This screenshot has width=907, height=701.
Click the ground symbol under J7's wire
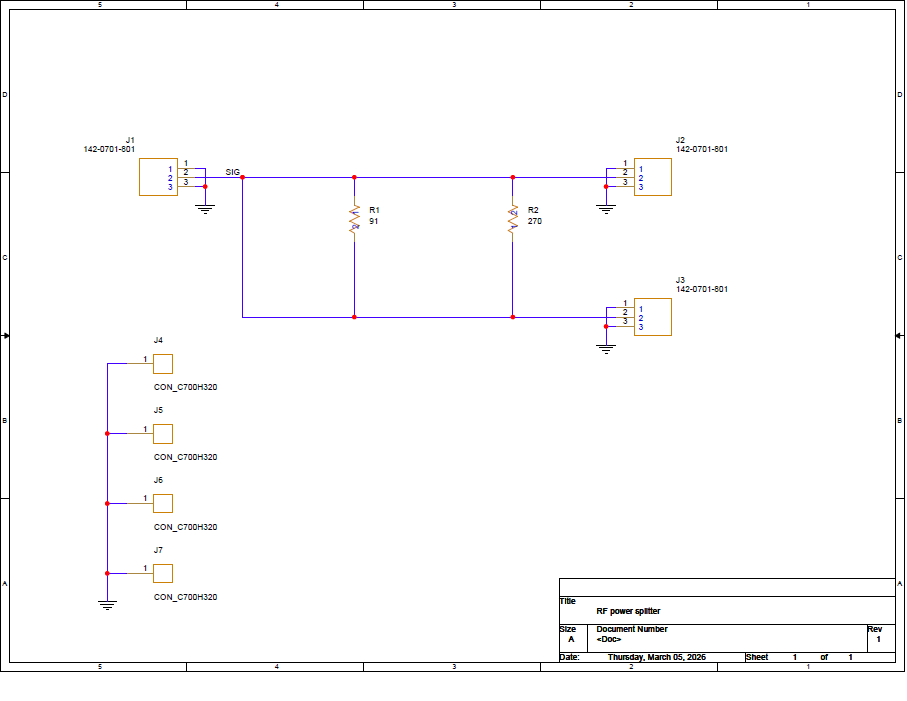(x=108, y=605)
